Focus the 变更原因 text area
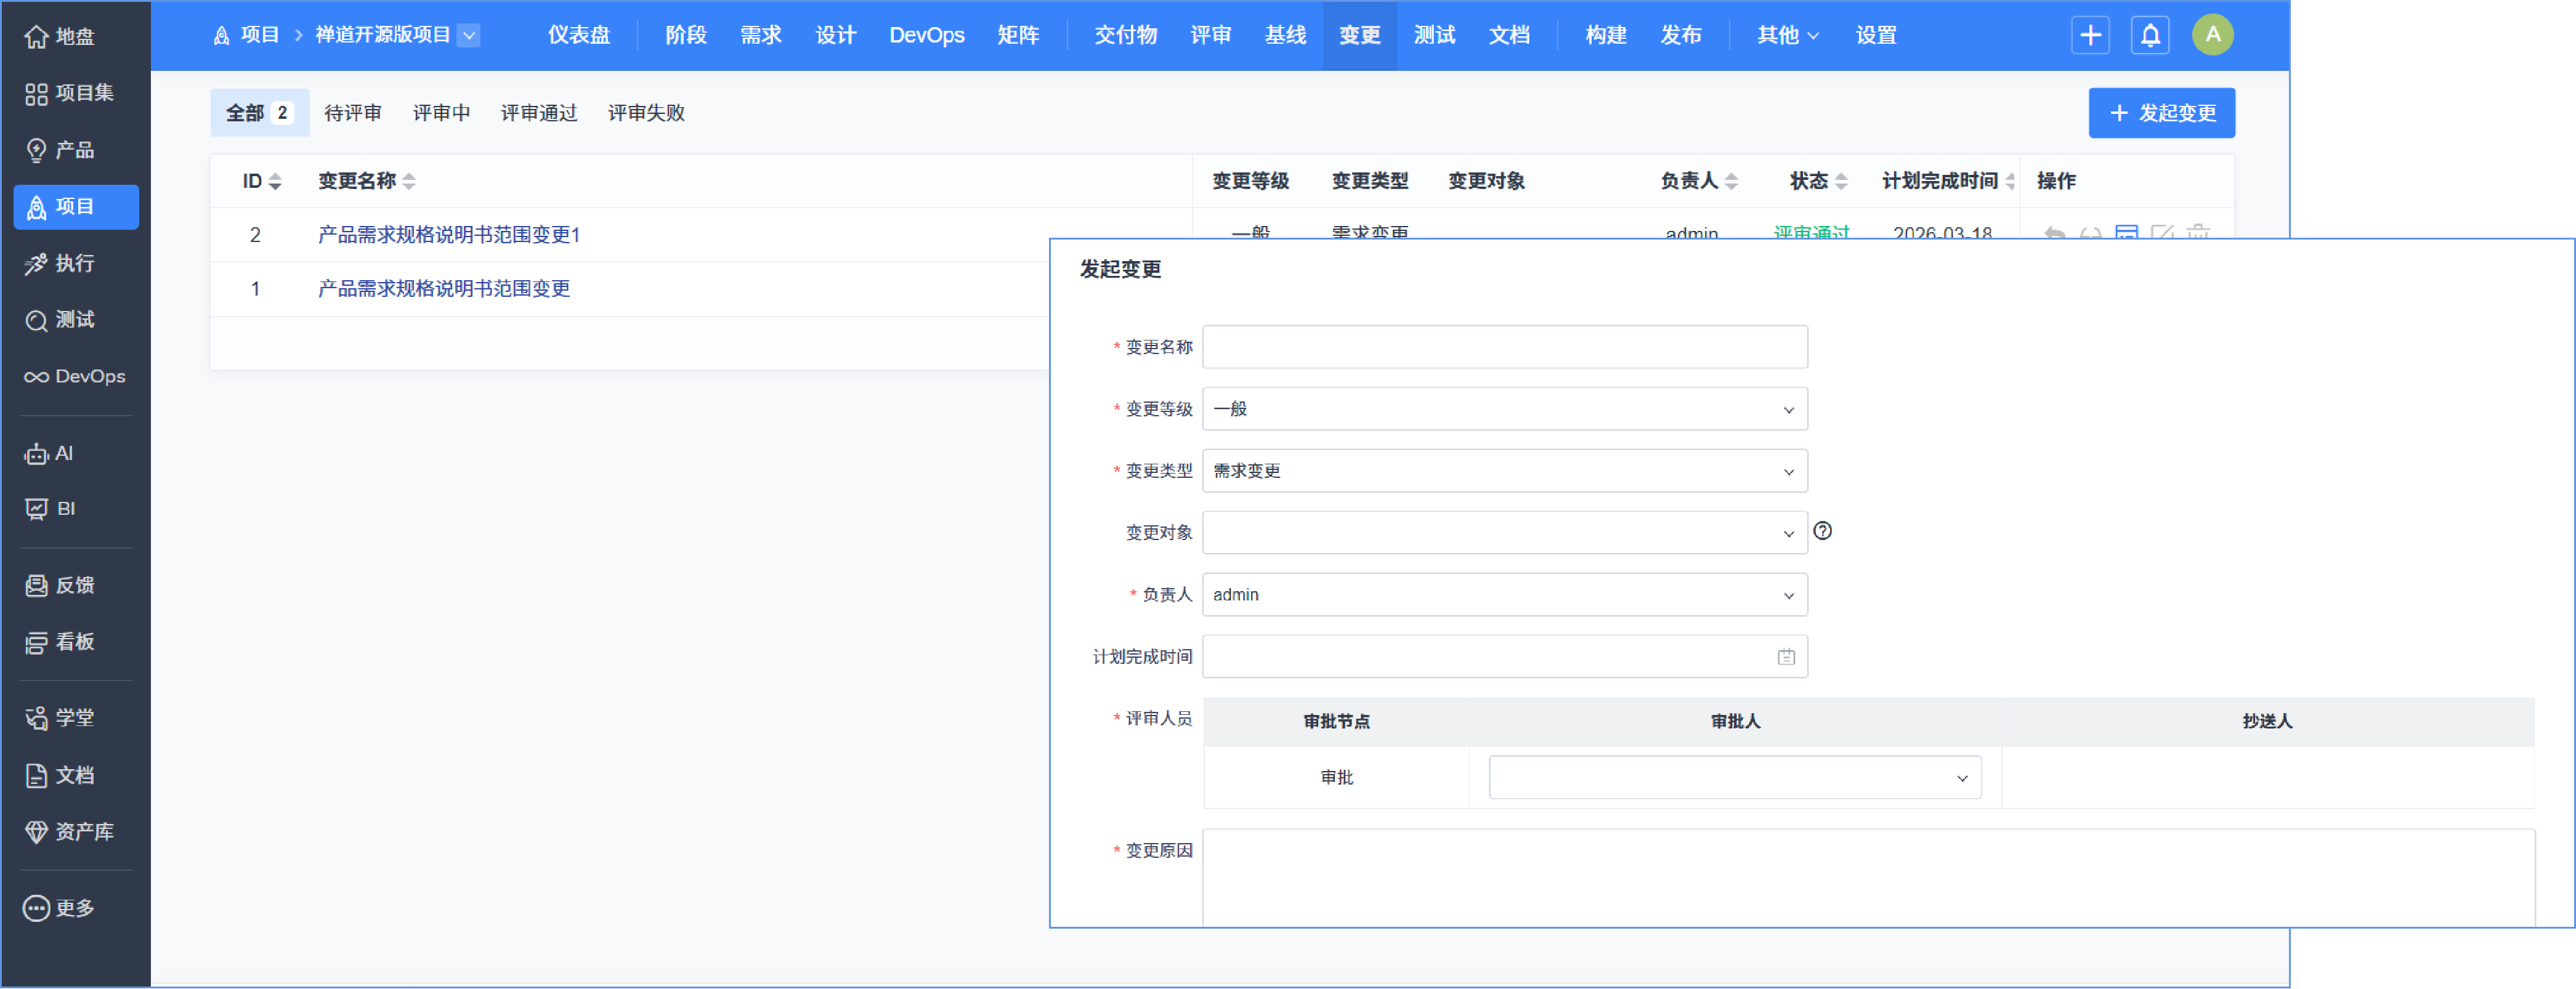 (x=1868, y=878)
